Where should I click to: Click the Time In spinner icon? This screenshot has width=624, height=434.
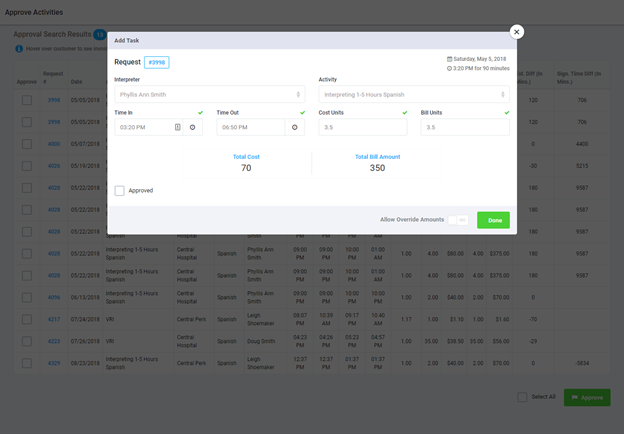point(177,127)
